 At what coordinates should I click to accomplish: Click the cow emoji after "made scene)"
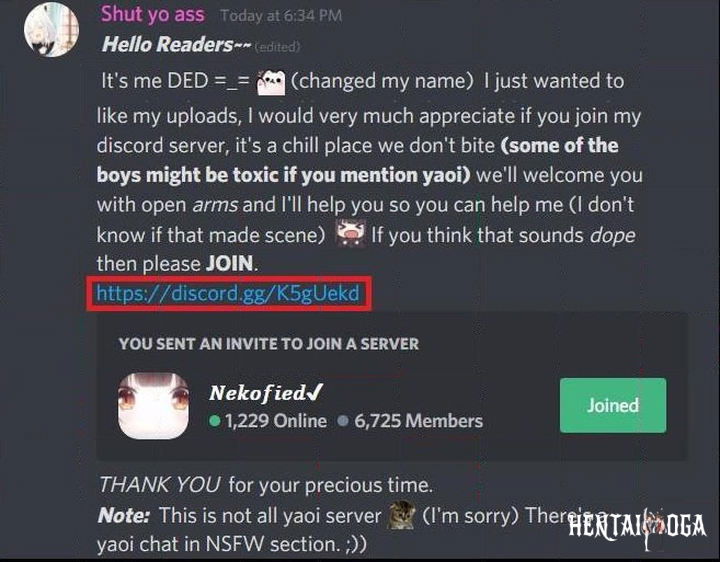pos(351,234)
